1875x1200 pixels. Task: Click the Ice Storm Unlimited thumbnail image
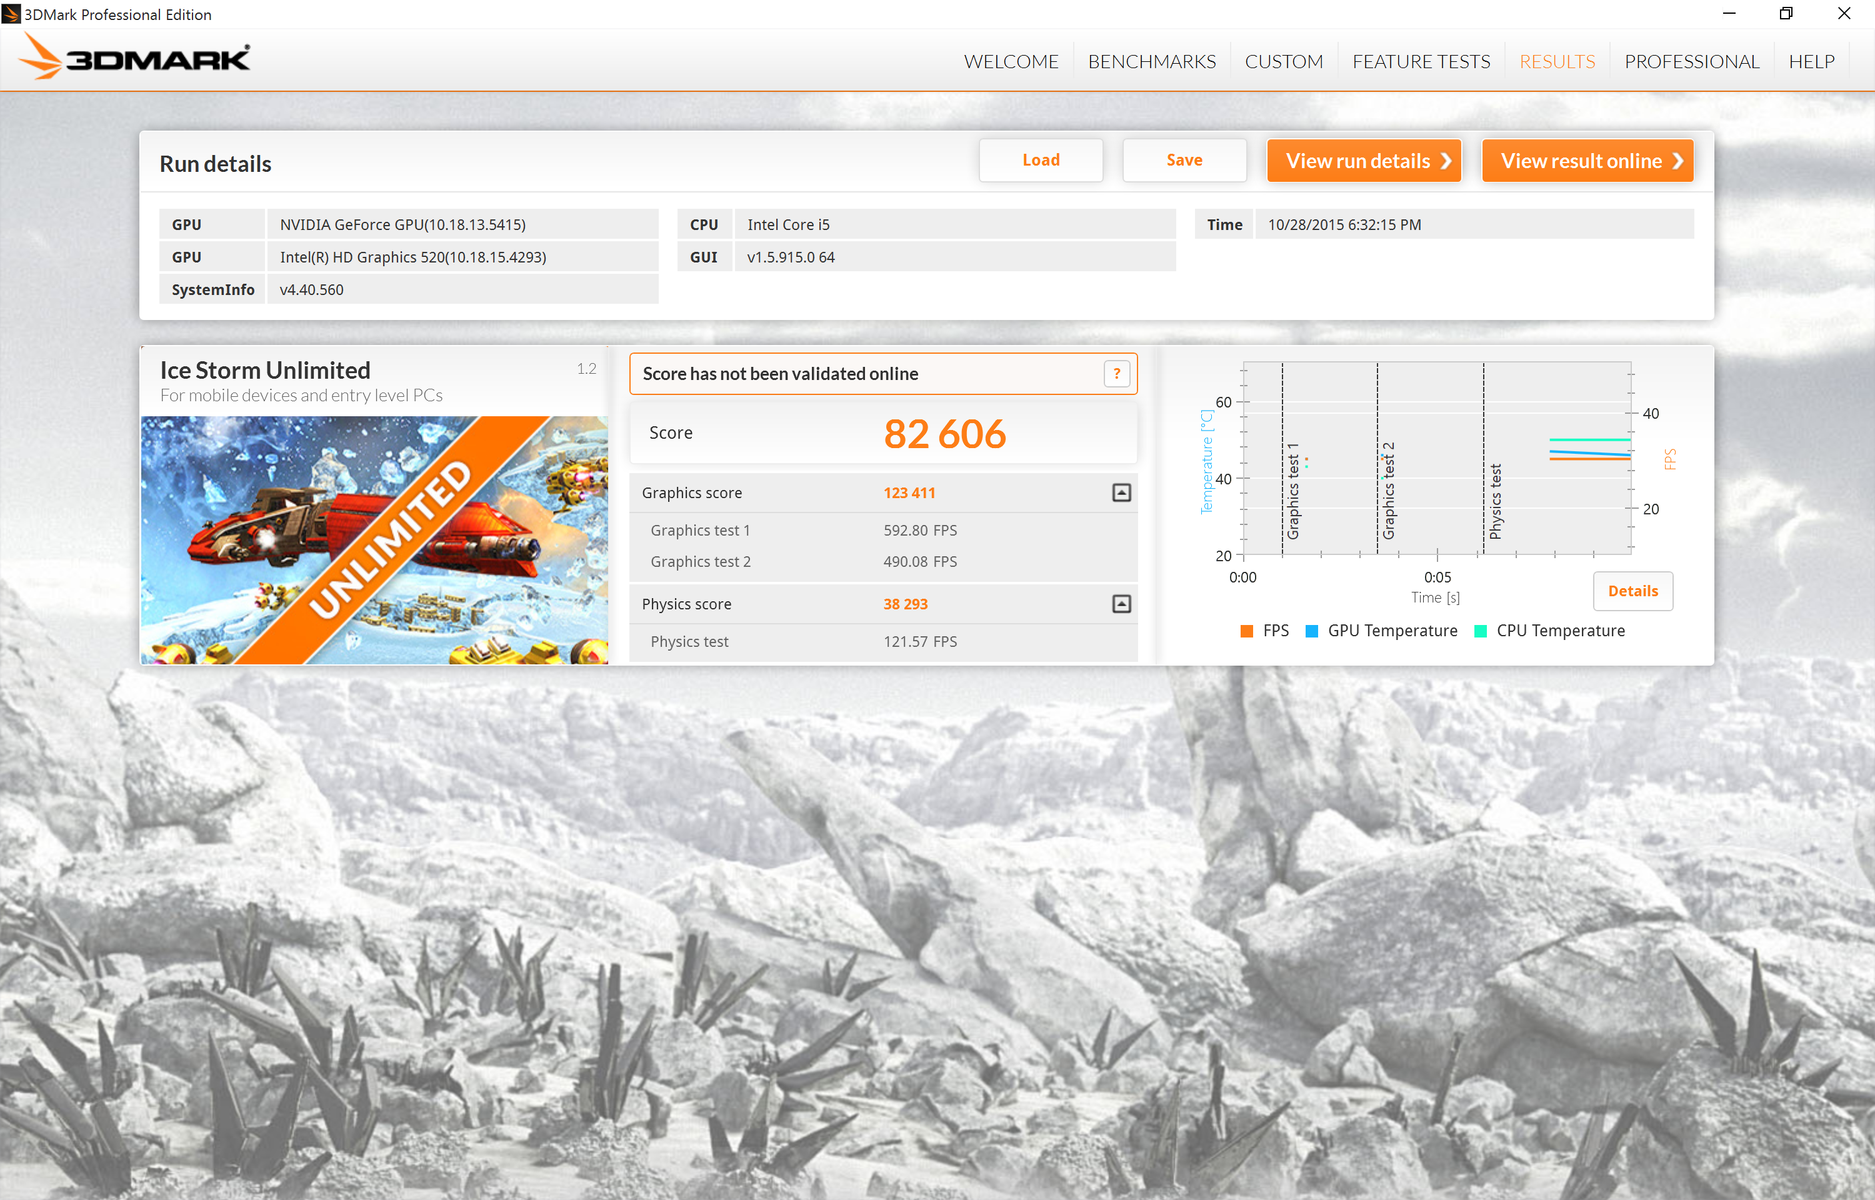coord(374,540)
